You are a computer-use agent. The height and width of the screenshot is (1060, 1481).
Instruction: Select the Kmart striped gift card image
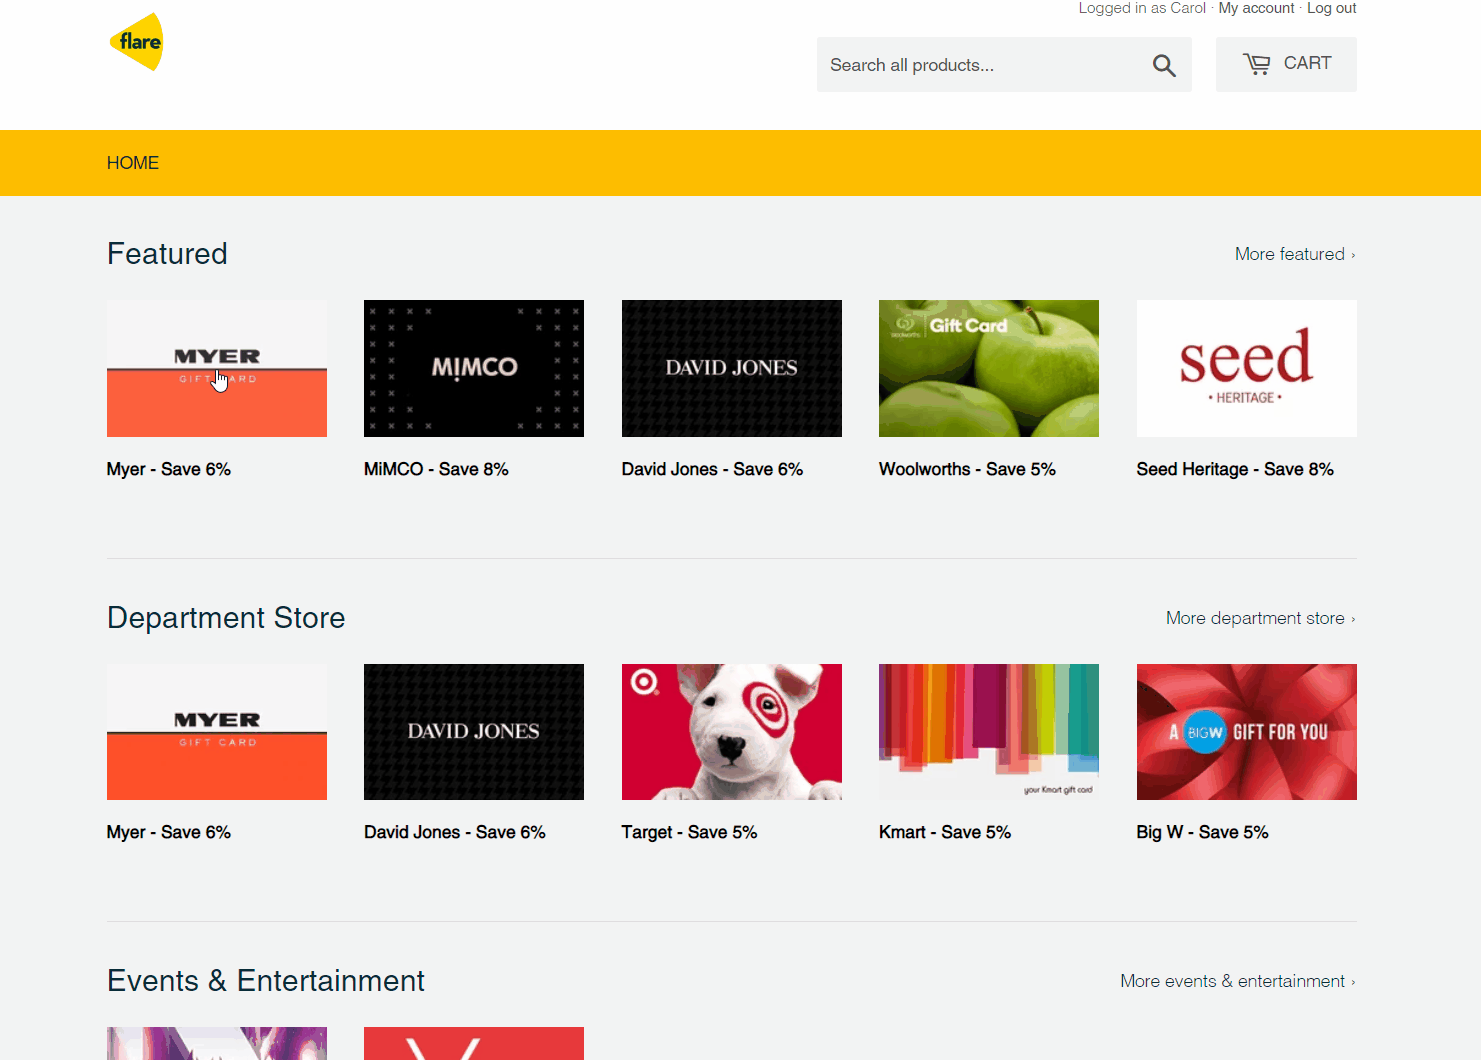988,731
